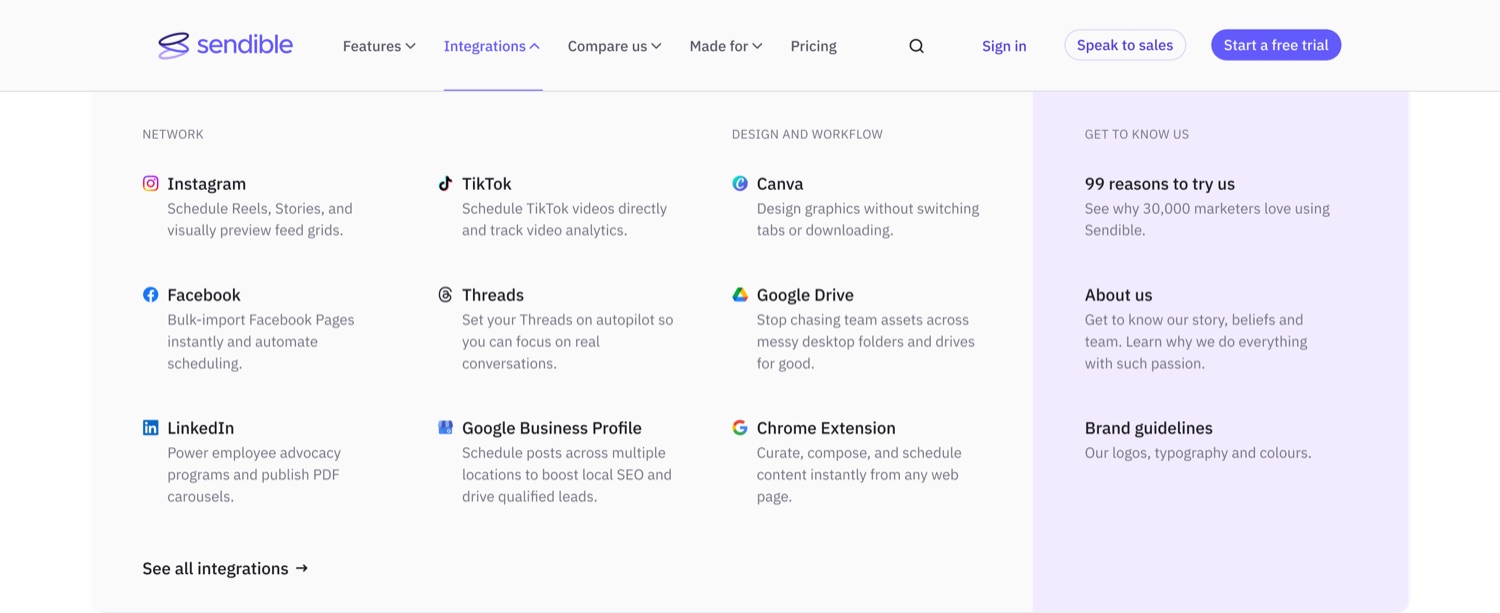This screenshot has height=613, width=1500.
Task: Click 'Our logos, typography and colours.' text
Action: click(x=1198, y=452)
